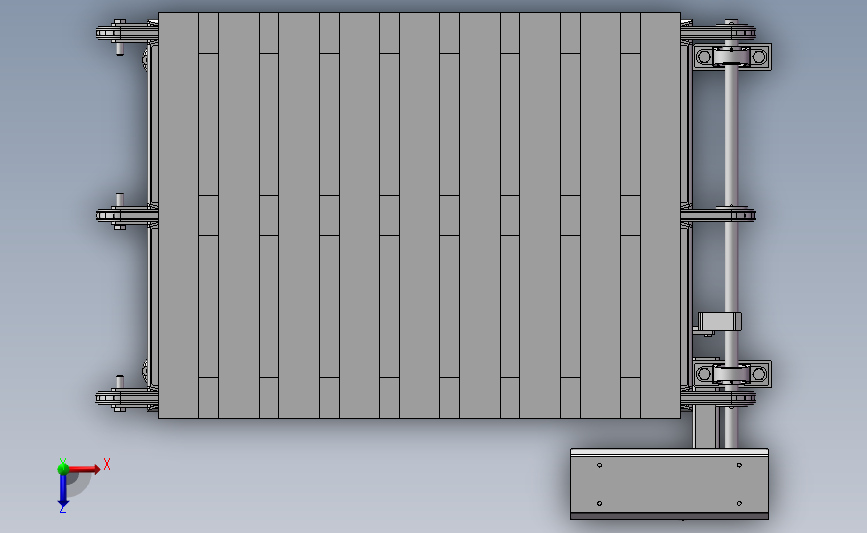Select the upper pillow block bearing on the drive shaft
This screenshot has width=867, height=533.
coord(732,56)
